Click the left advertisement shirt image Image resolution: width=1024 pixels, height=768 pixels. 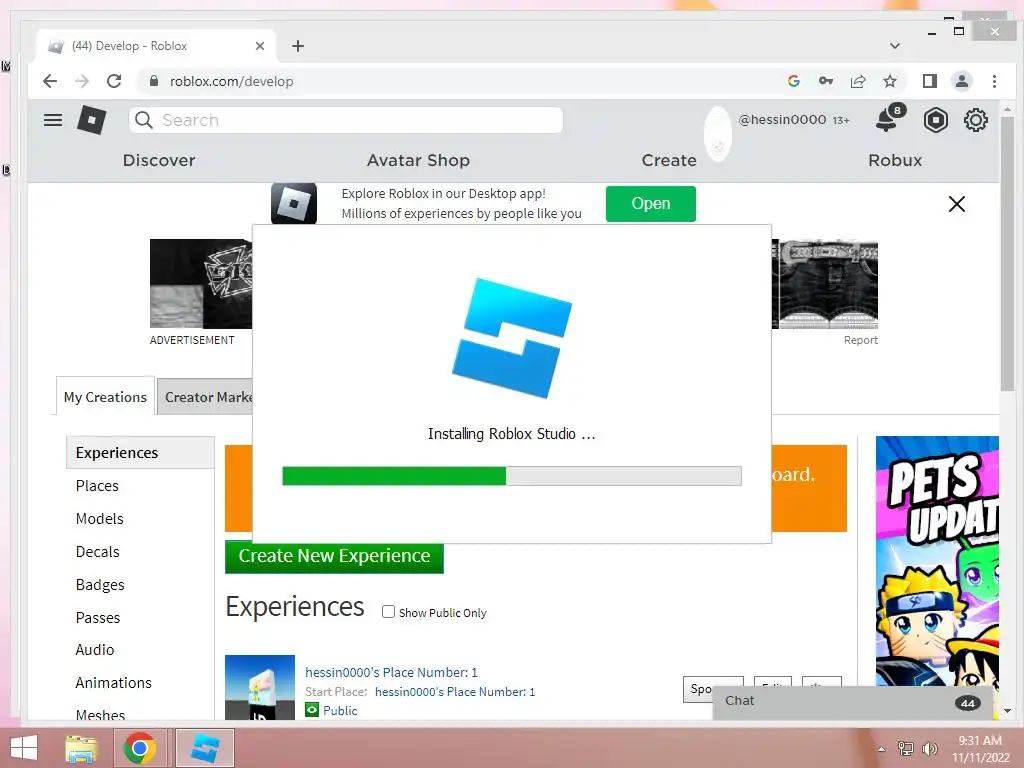(201, 283)
